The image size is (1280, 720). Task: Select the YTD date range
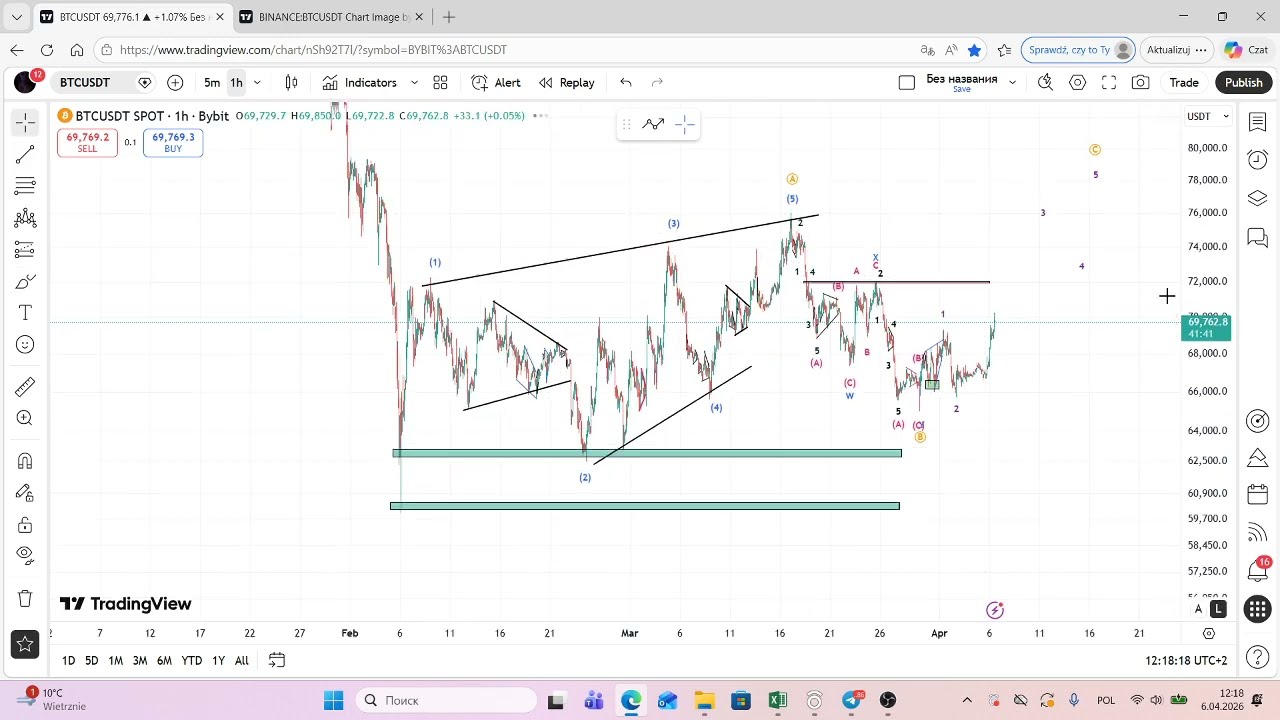click(x=191, y=660)
